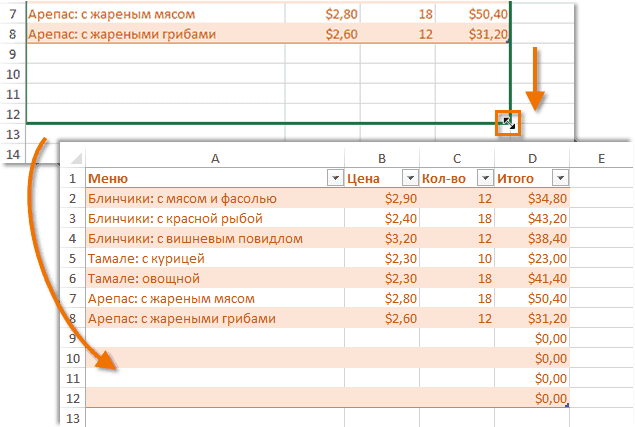Click price cell $3,20
Screen dimensions: 635x427
pyautogui.click(x=382, y=238)
